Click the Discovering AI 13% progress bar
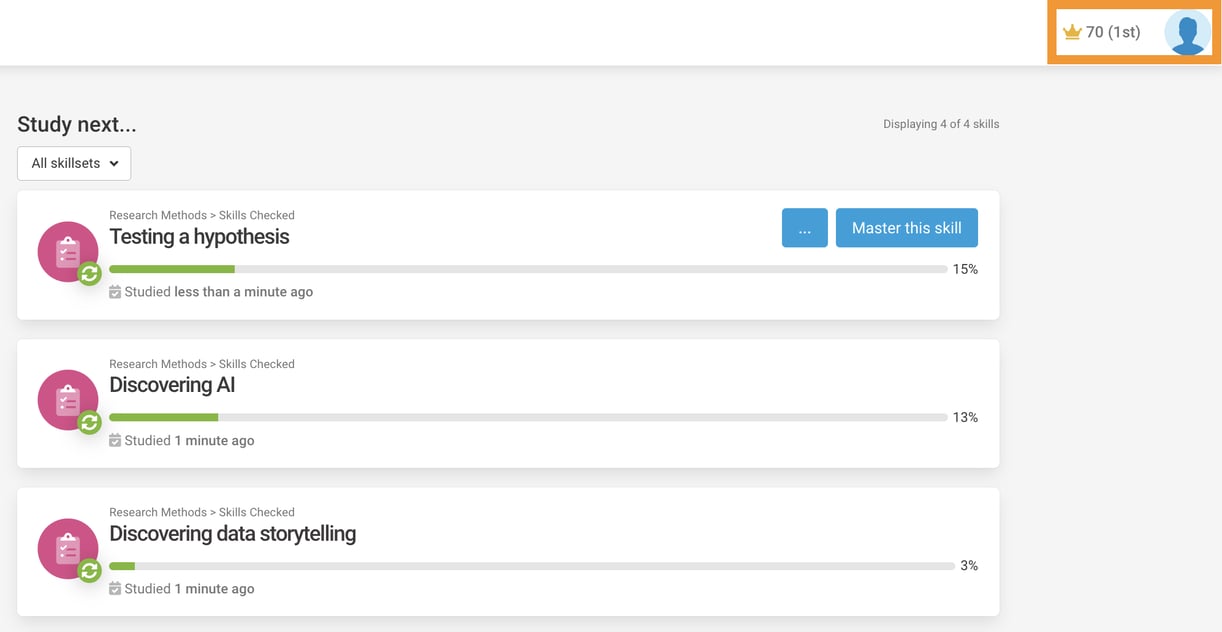The height and width of the screenshot is (632, 1222). [x=528, y=417]
